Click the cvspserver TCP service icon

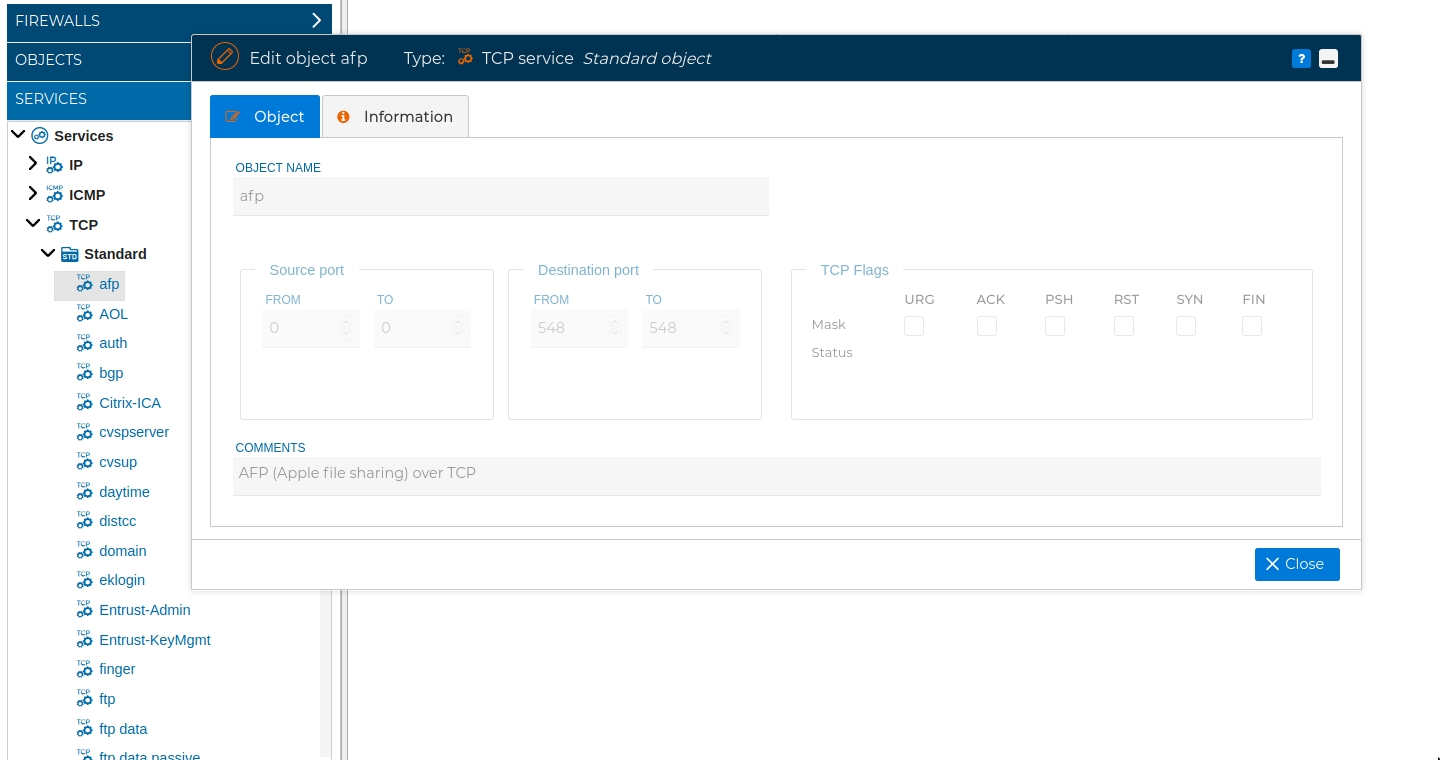[x=85, y=432]
